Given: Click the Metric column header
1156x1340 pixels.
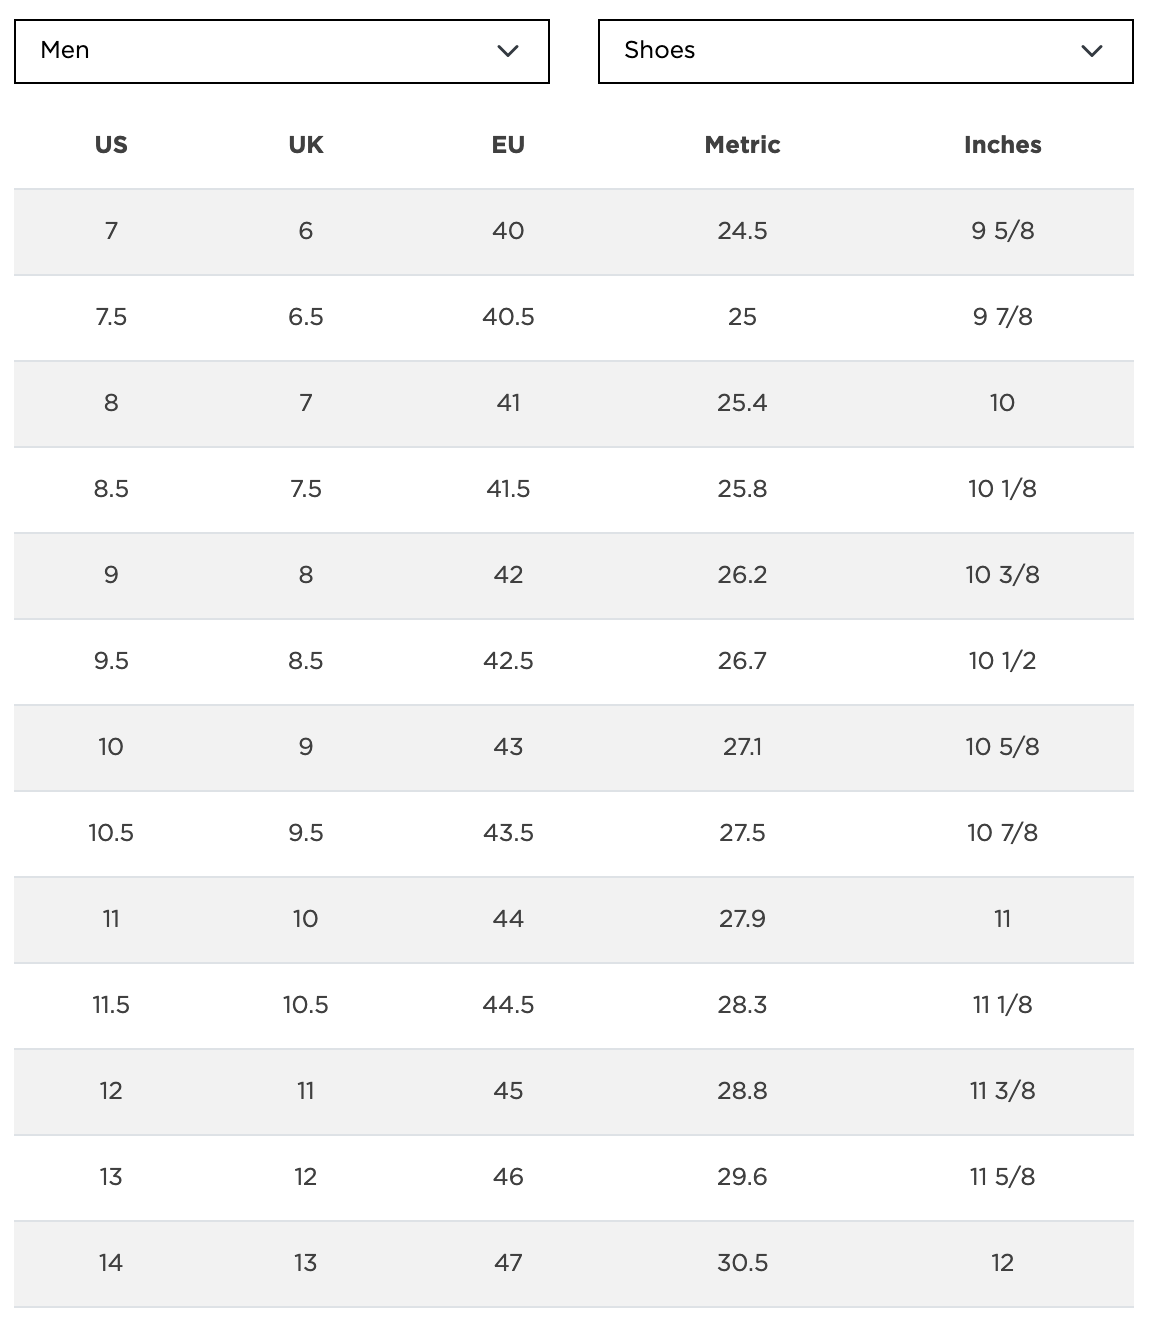Looking at the screenshot, I should pyautogui.click(x=742, y=145).
